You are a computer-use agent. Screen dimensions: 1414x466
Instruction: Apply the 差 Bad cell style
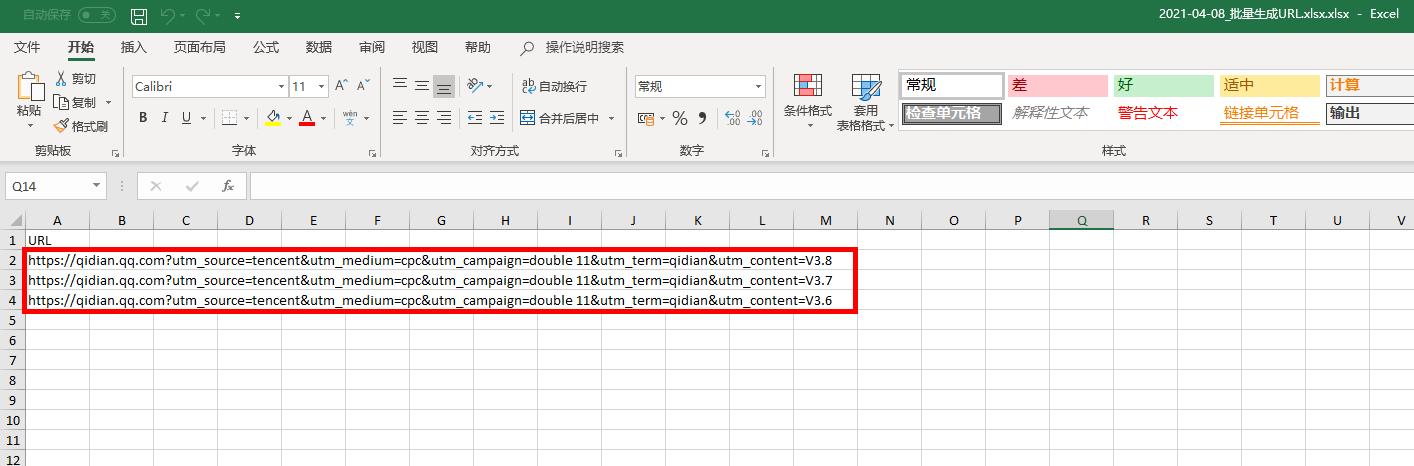(1058, 86)
